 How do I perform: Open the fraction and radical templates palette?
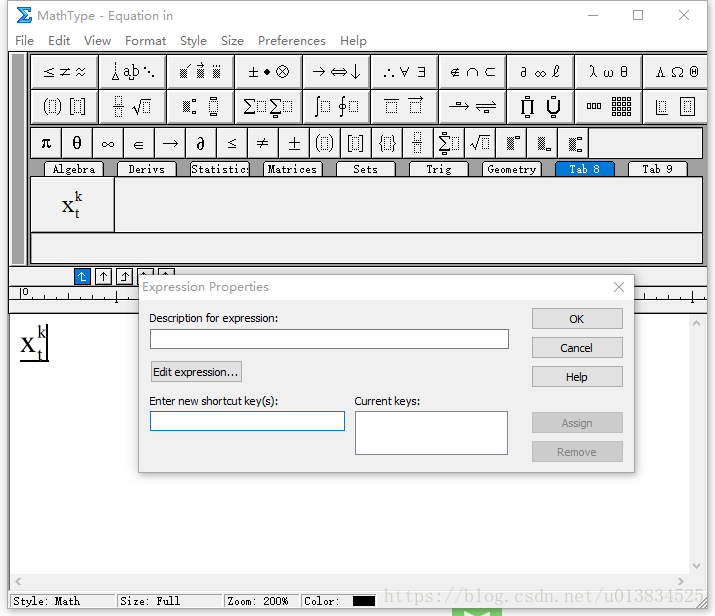click(x=133, y=107)
